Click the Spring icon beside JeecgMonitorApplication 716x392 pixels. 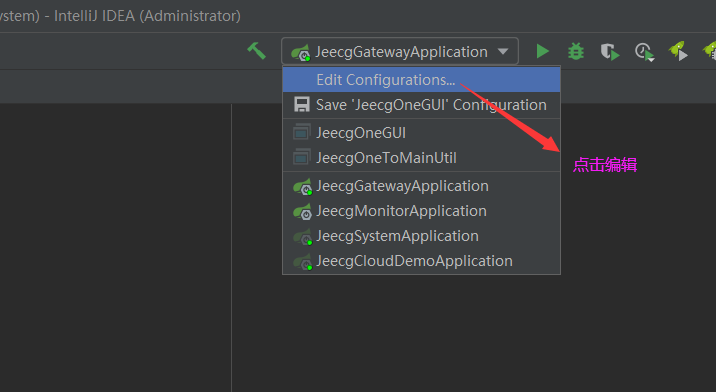pyautogui.click(x=302, y=212)
